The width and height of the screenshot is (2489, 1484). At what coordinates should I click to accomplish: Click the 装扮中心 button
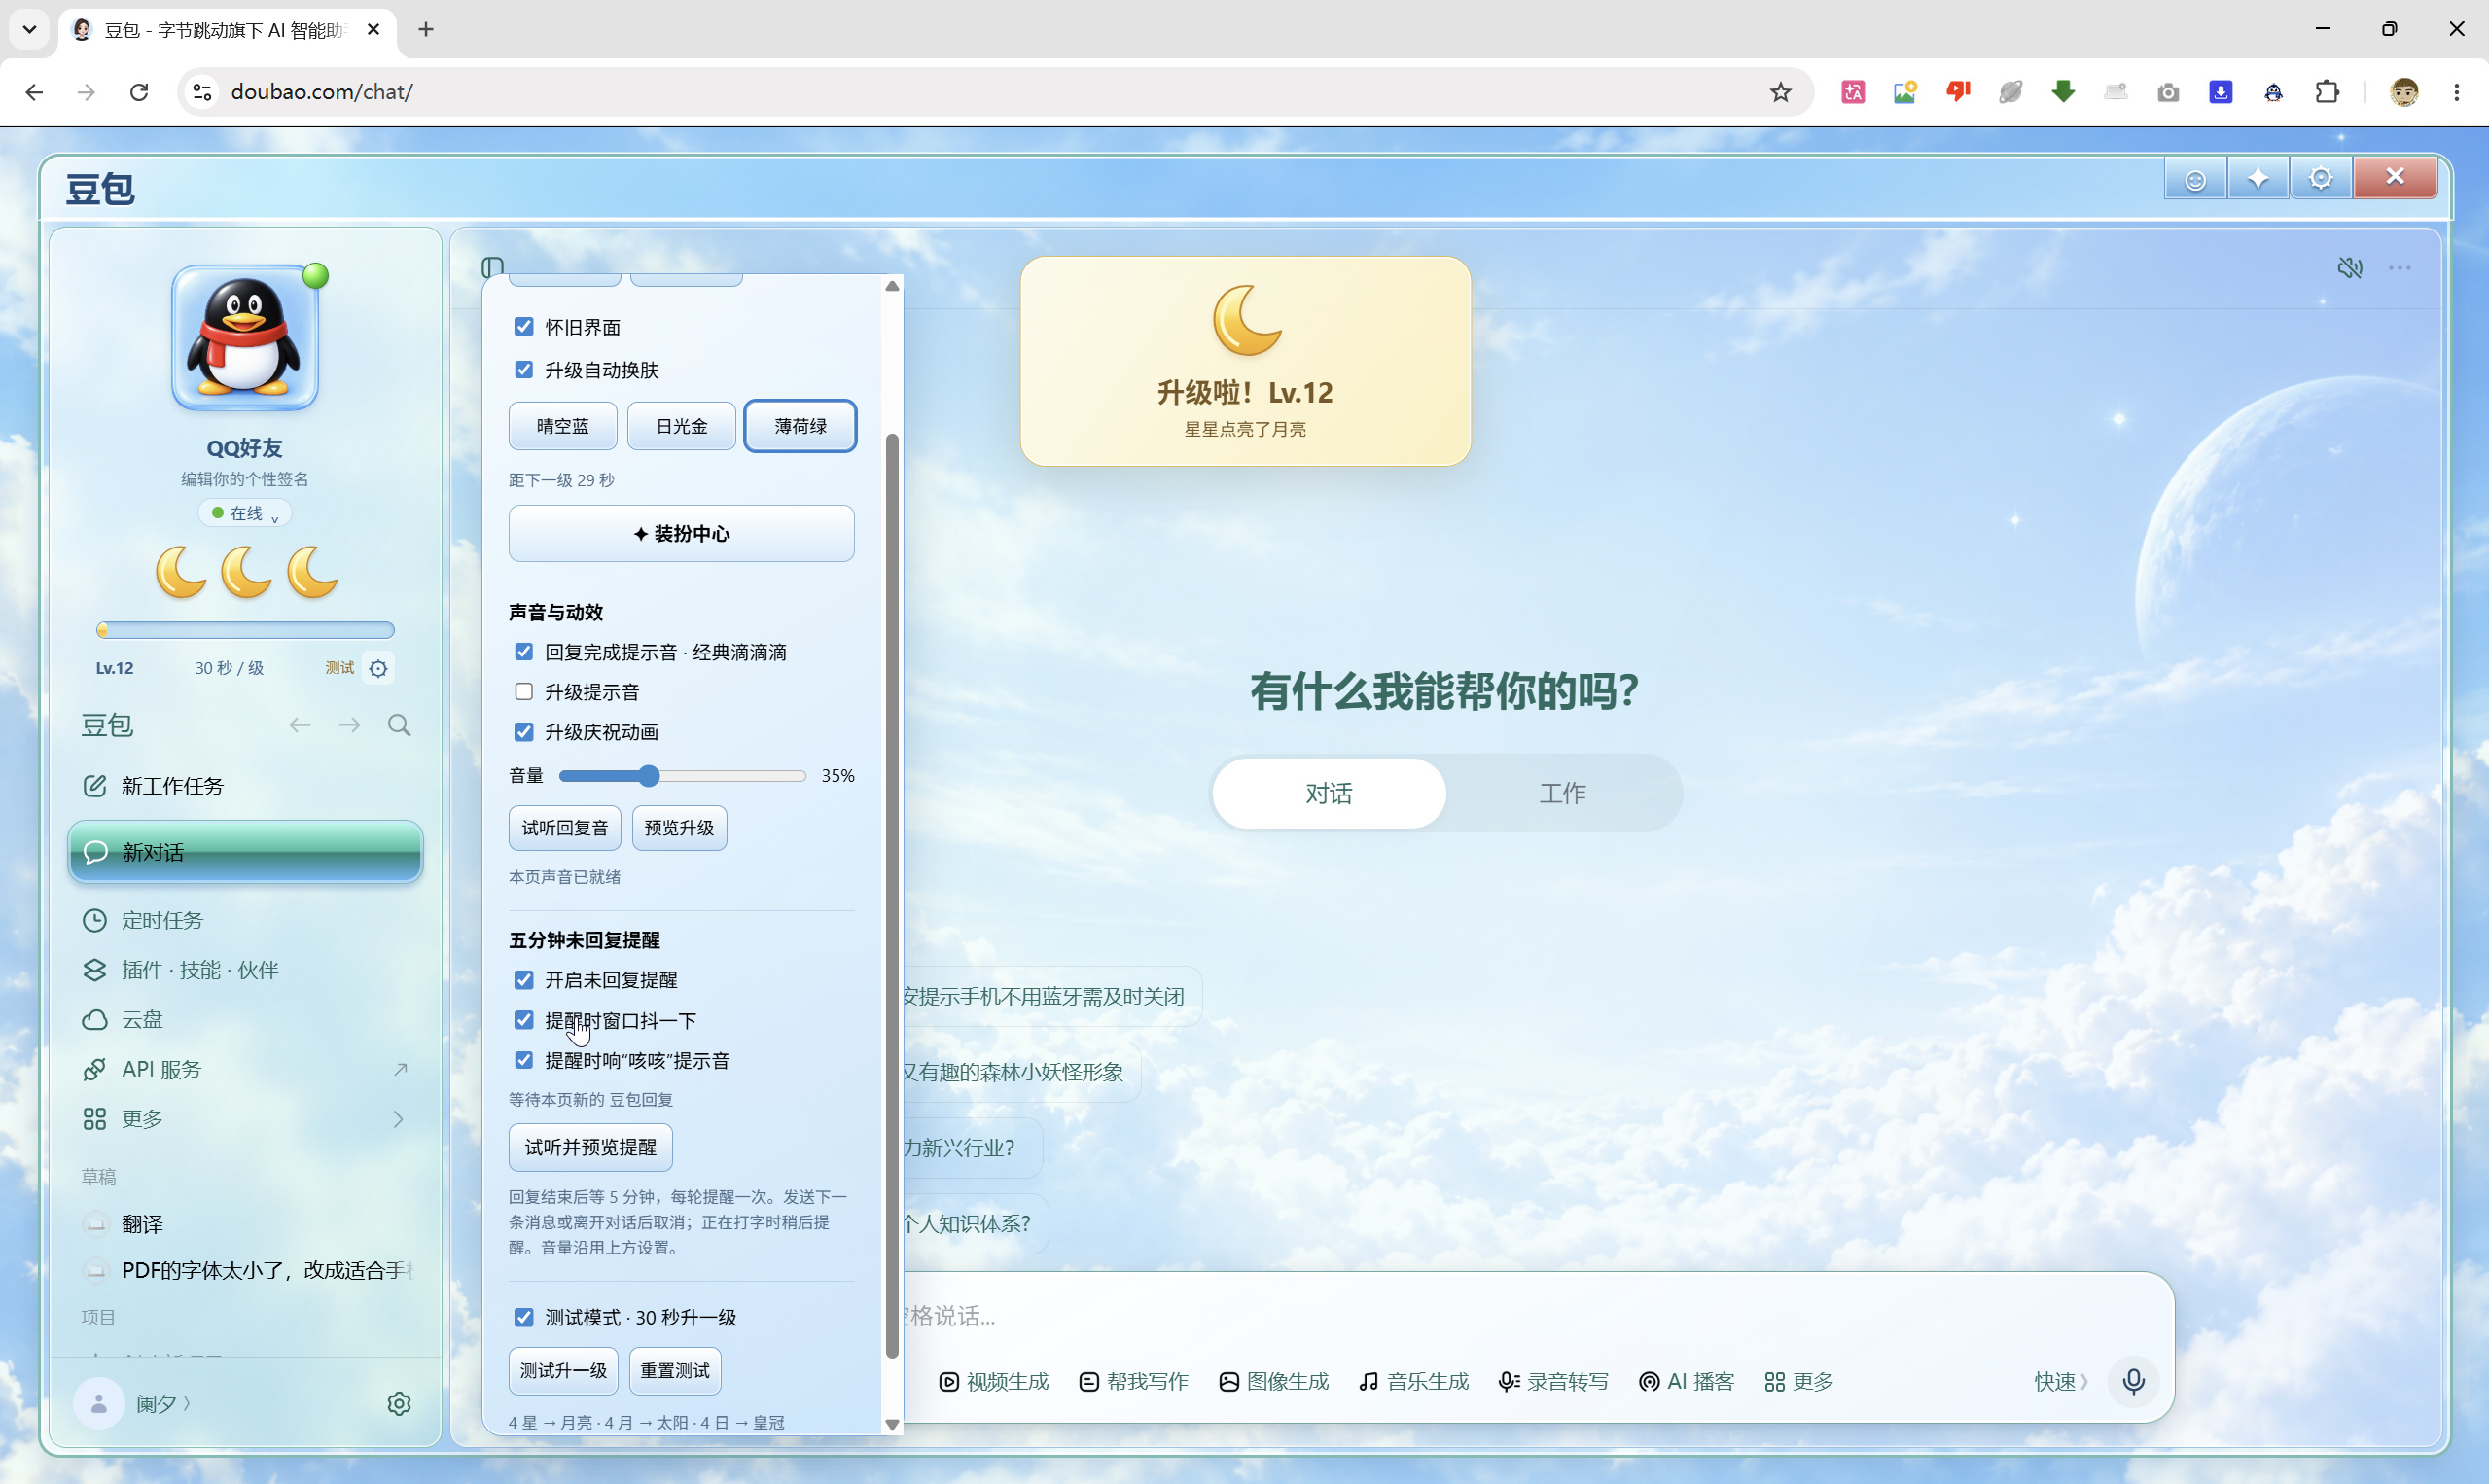pos(681,533)
